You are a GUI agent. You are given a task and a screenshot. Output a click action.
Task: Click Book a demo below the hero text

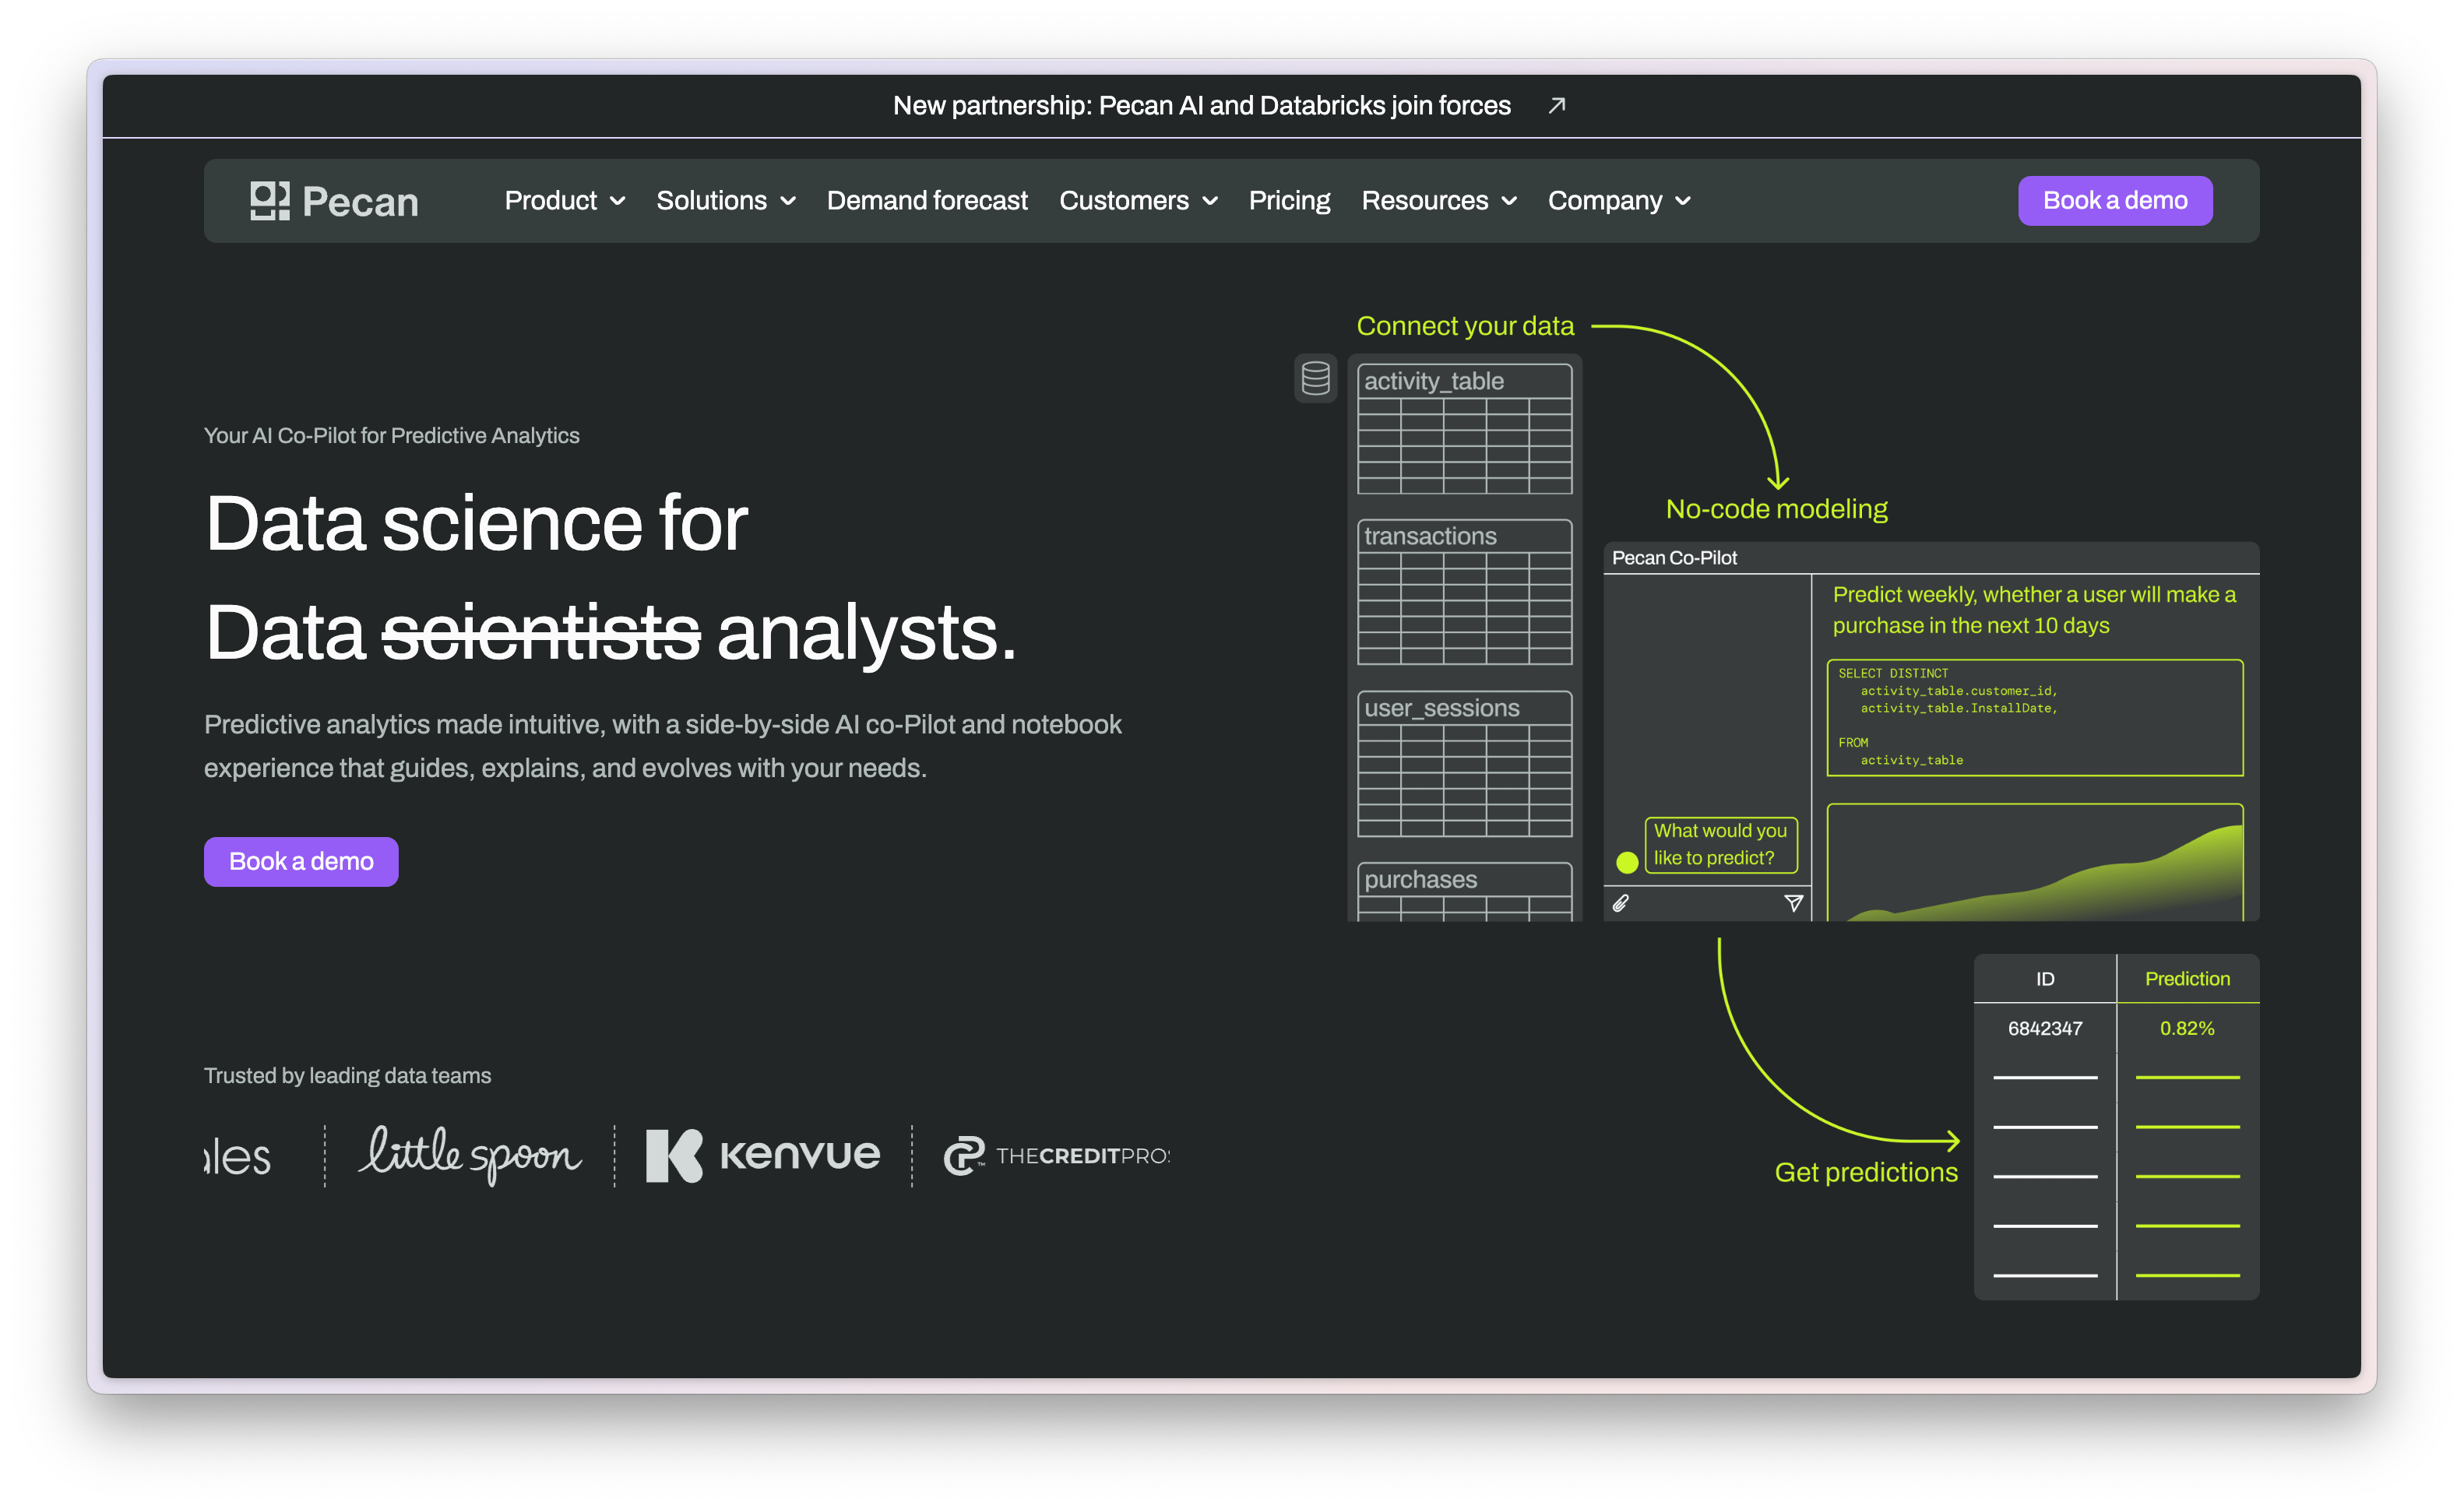pyautogui.click(x=301, y=861)
